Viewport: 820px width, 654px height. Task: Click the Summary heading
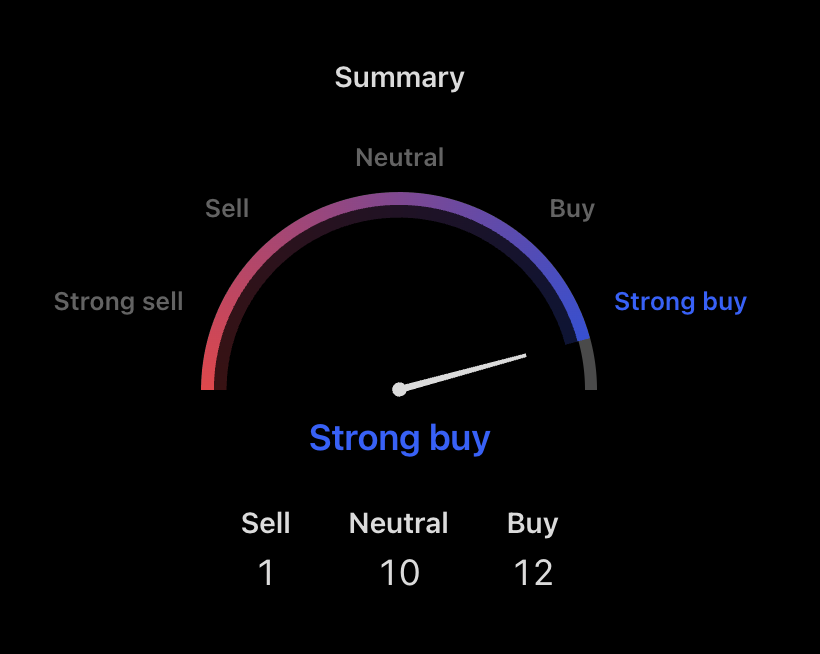pos(400,78)
